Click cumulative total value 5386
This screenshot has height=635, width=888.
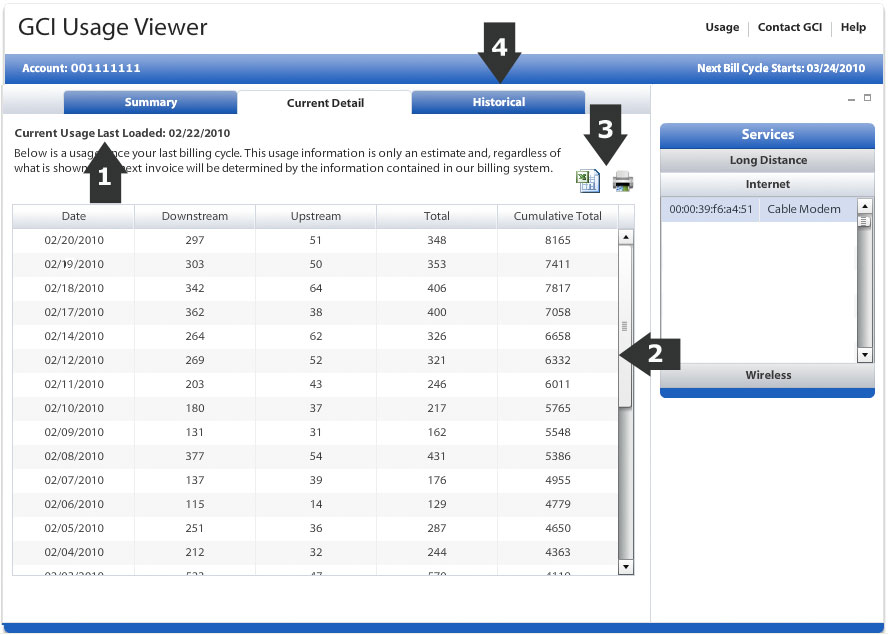coord(558,456)
